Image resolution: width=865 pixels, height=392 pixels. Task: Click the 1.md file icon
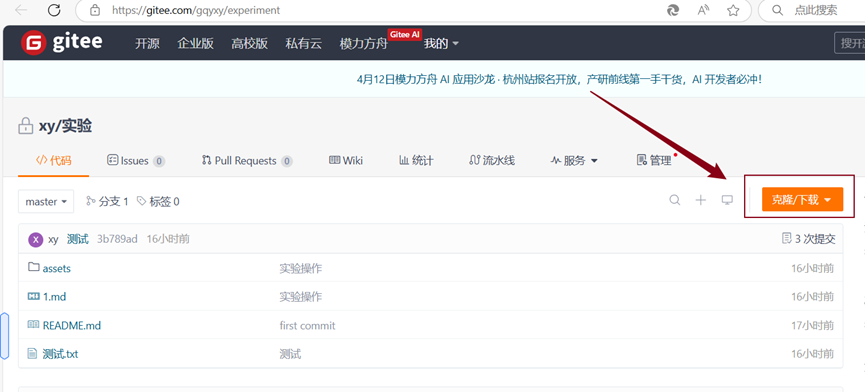pos(34,296)
